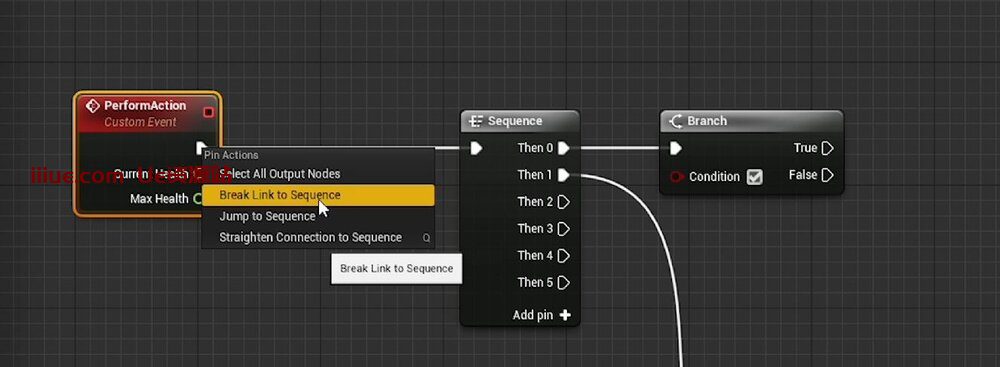Click the Then 4 output pin

coord(563,255)
